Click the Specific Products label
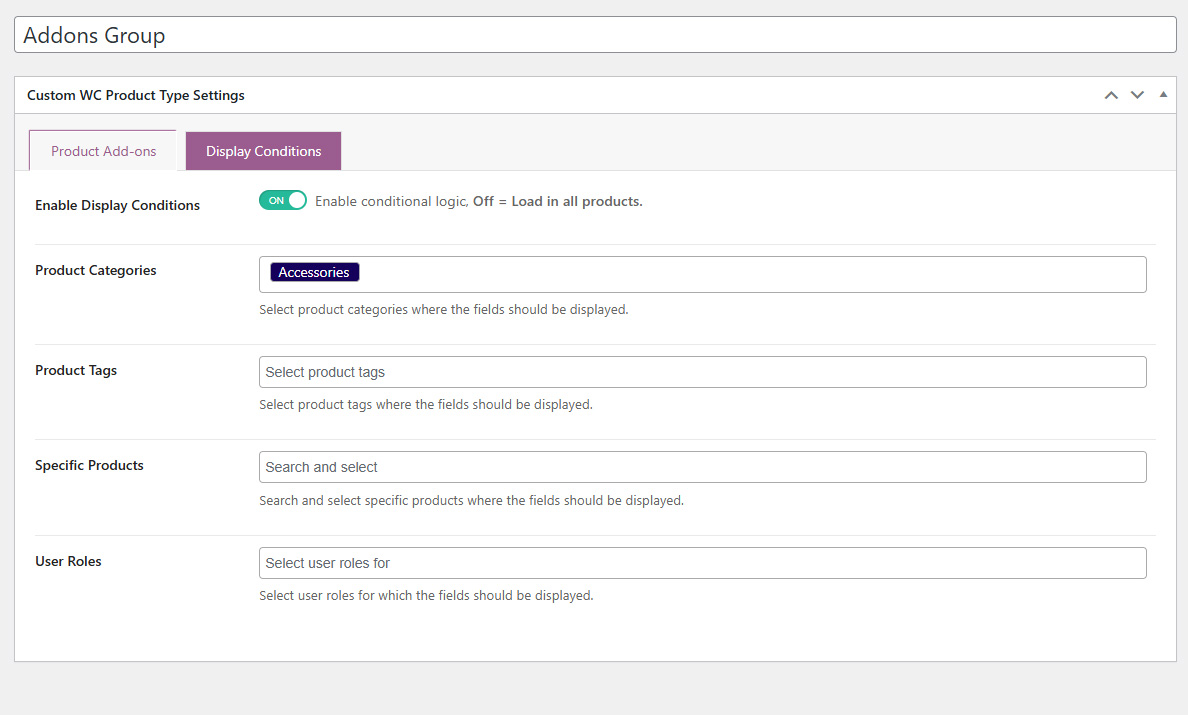 tap(89, 465)
